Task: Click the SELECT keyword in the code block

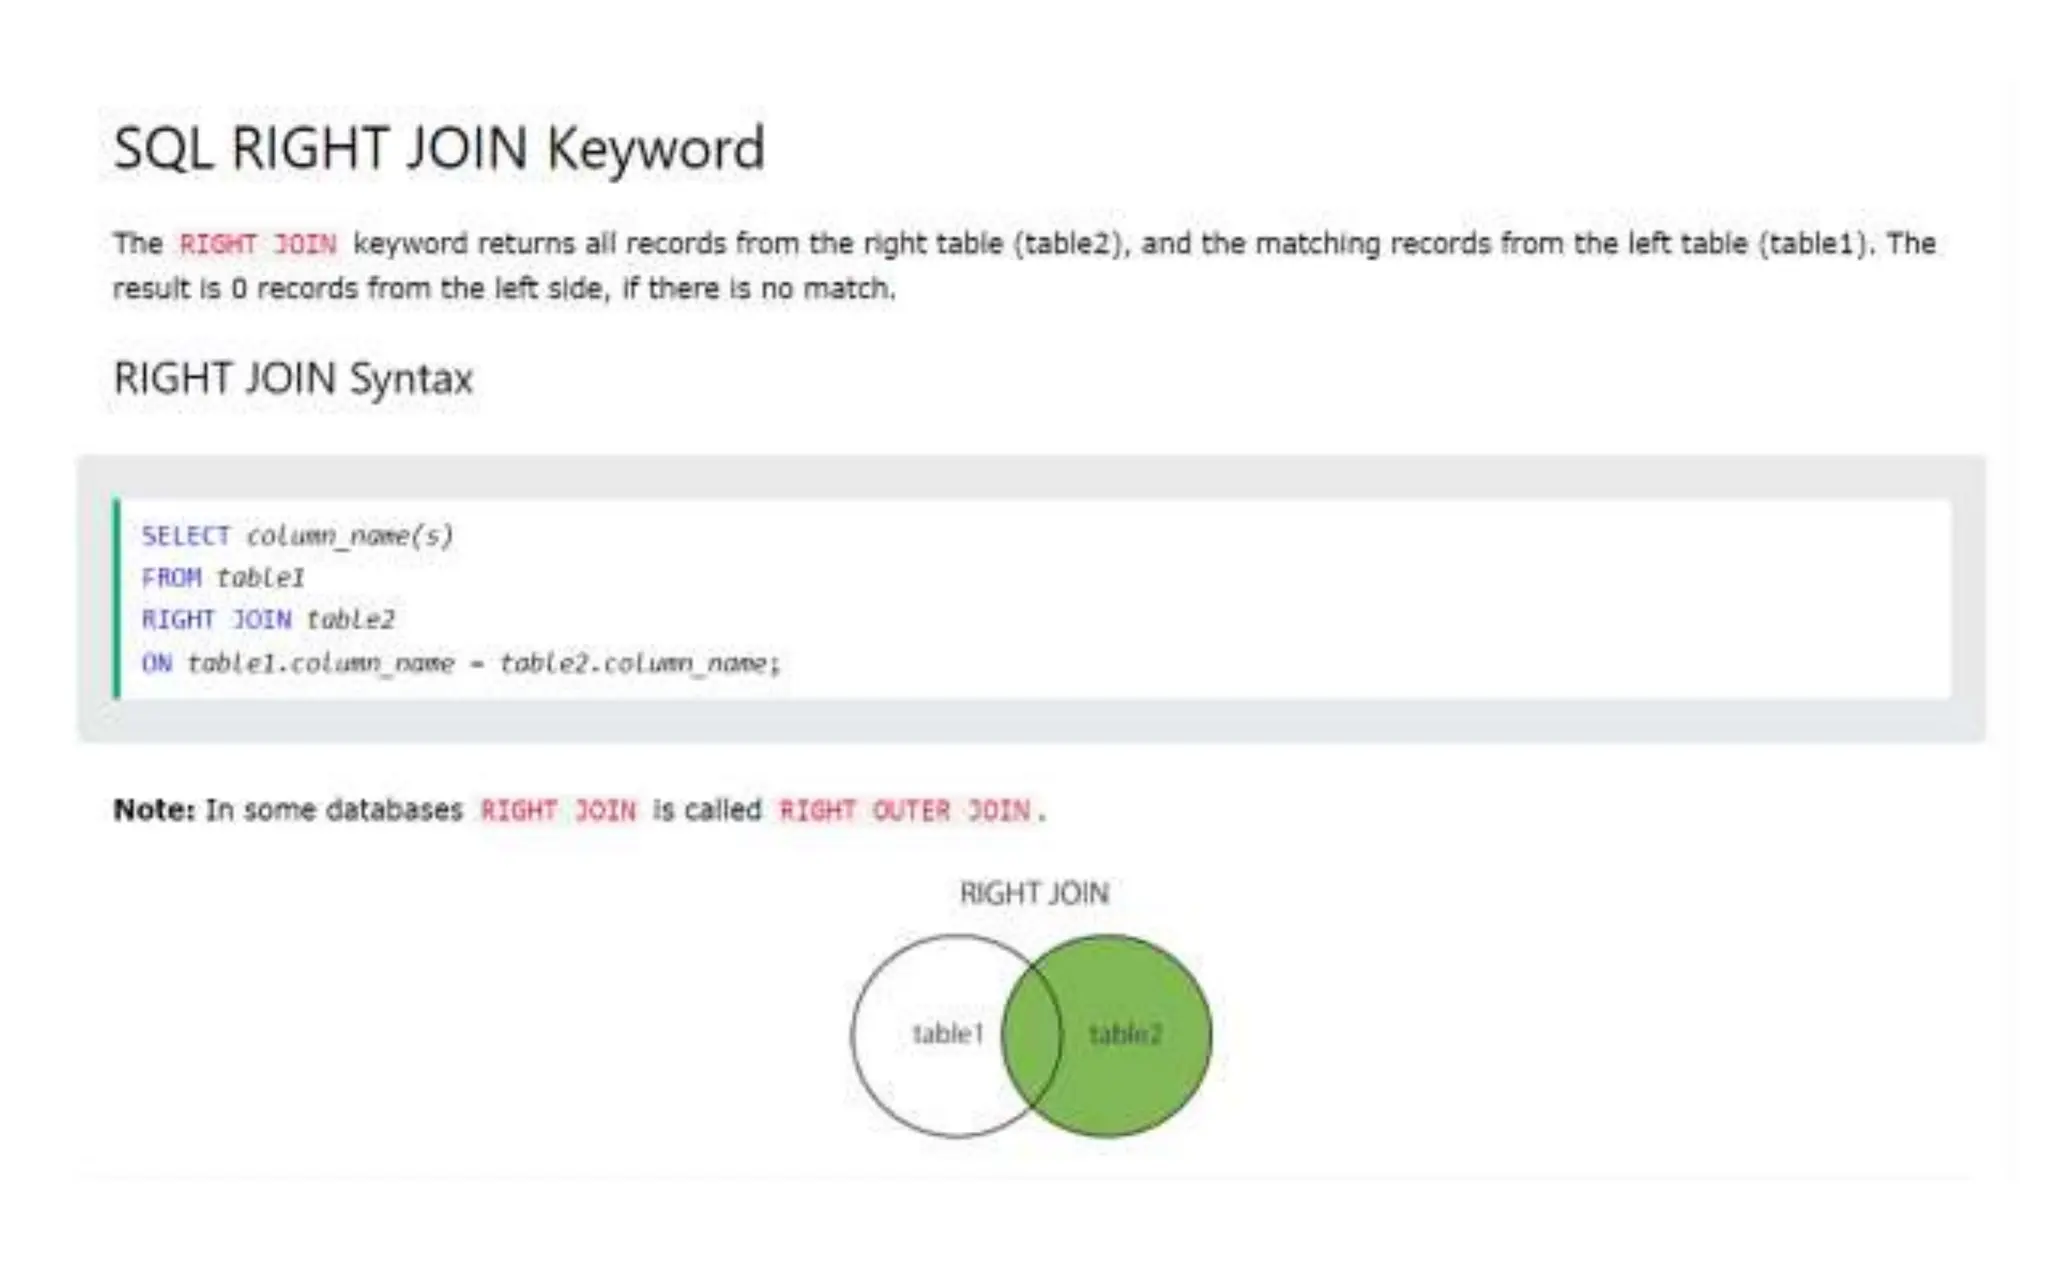Action: [186, 536]
